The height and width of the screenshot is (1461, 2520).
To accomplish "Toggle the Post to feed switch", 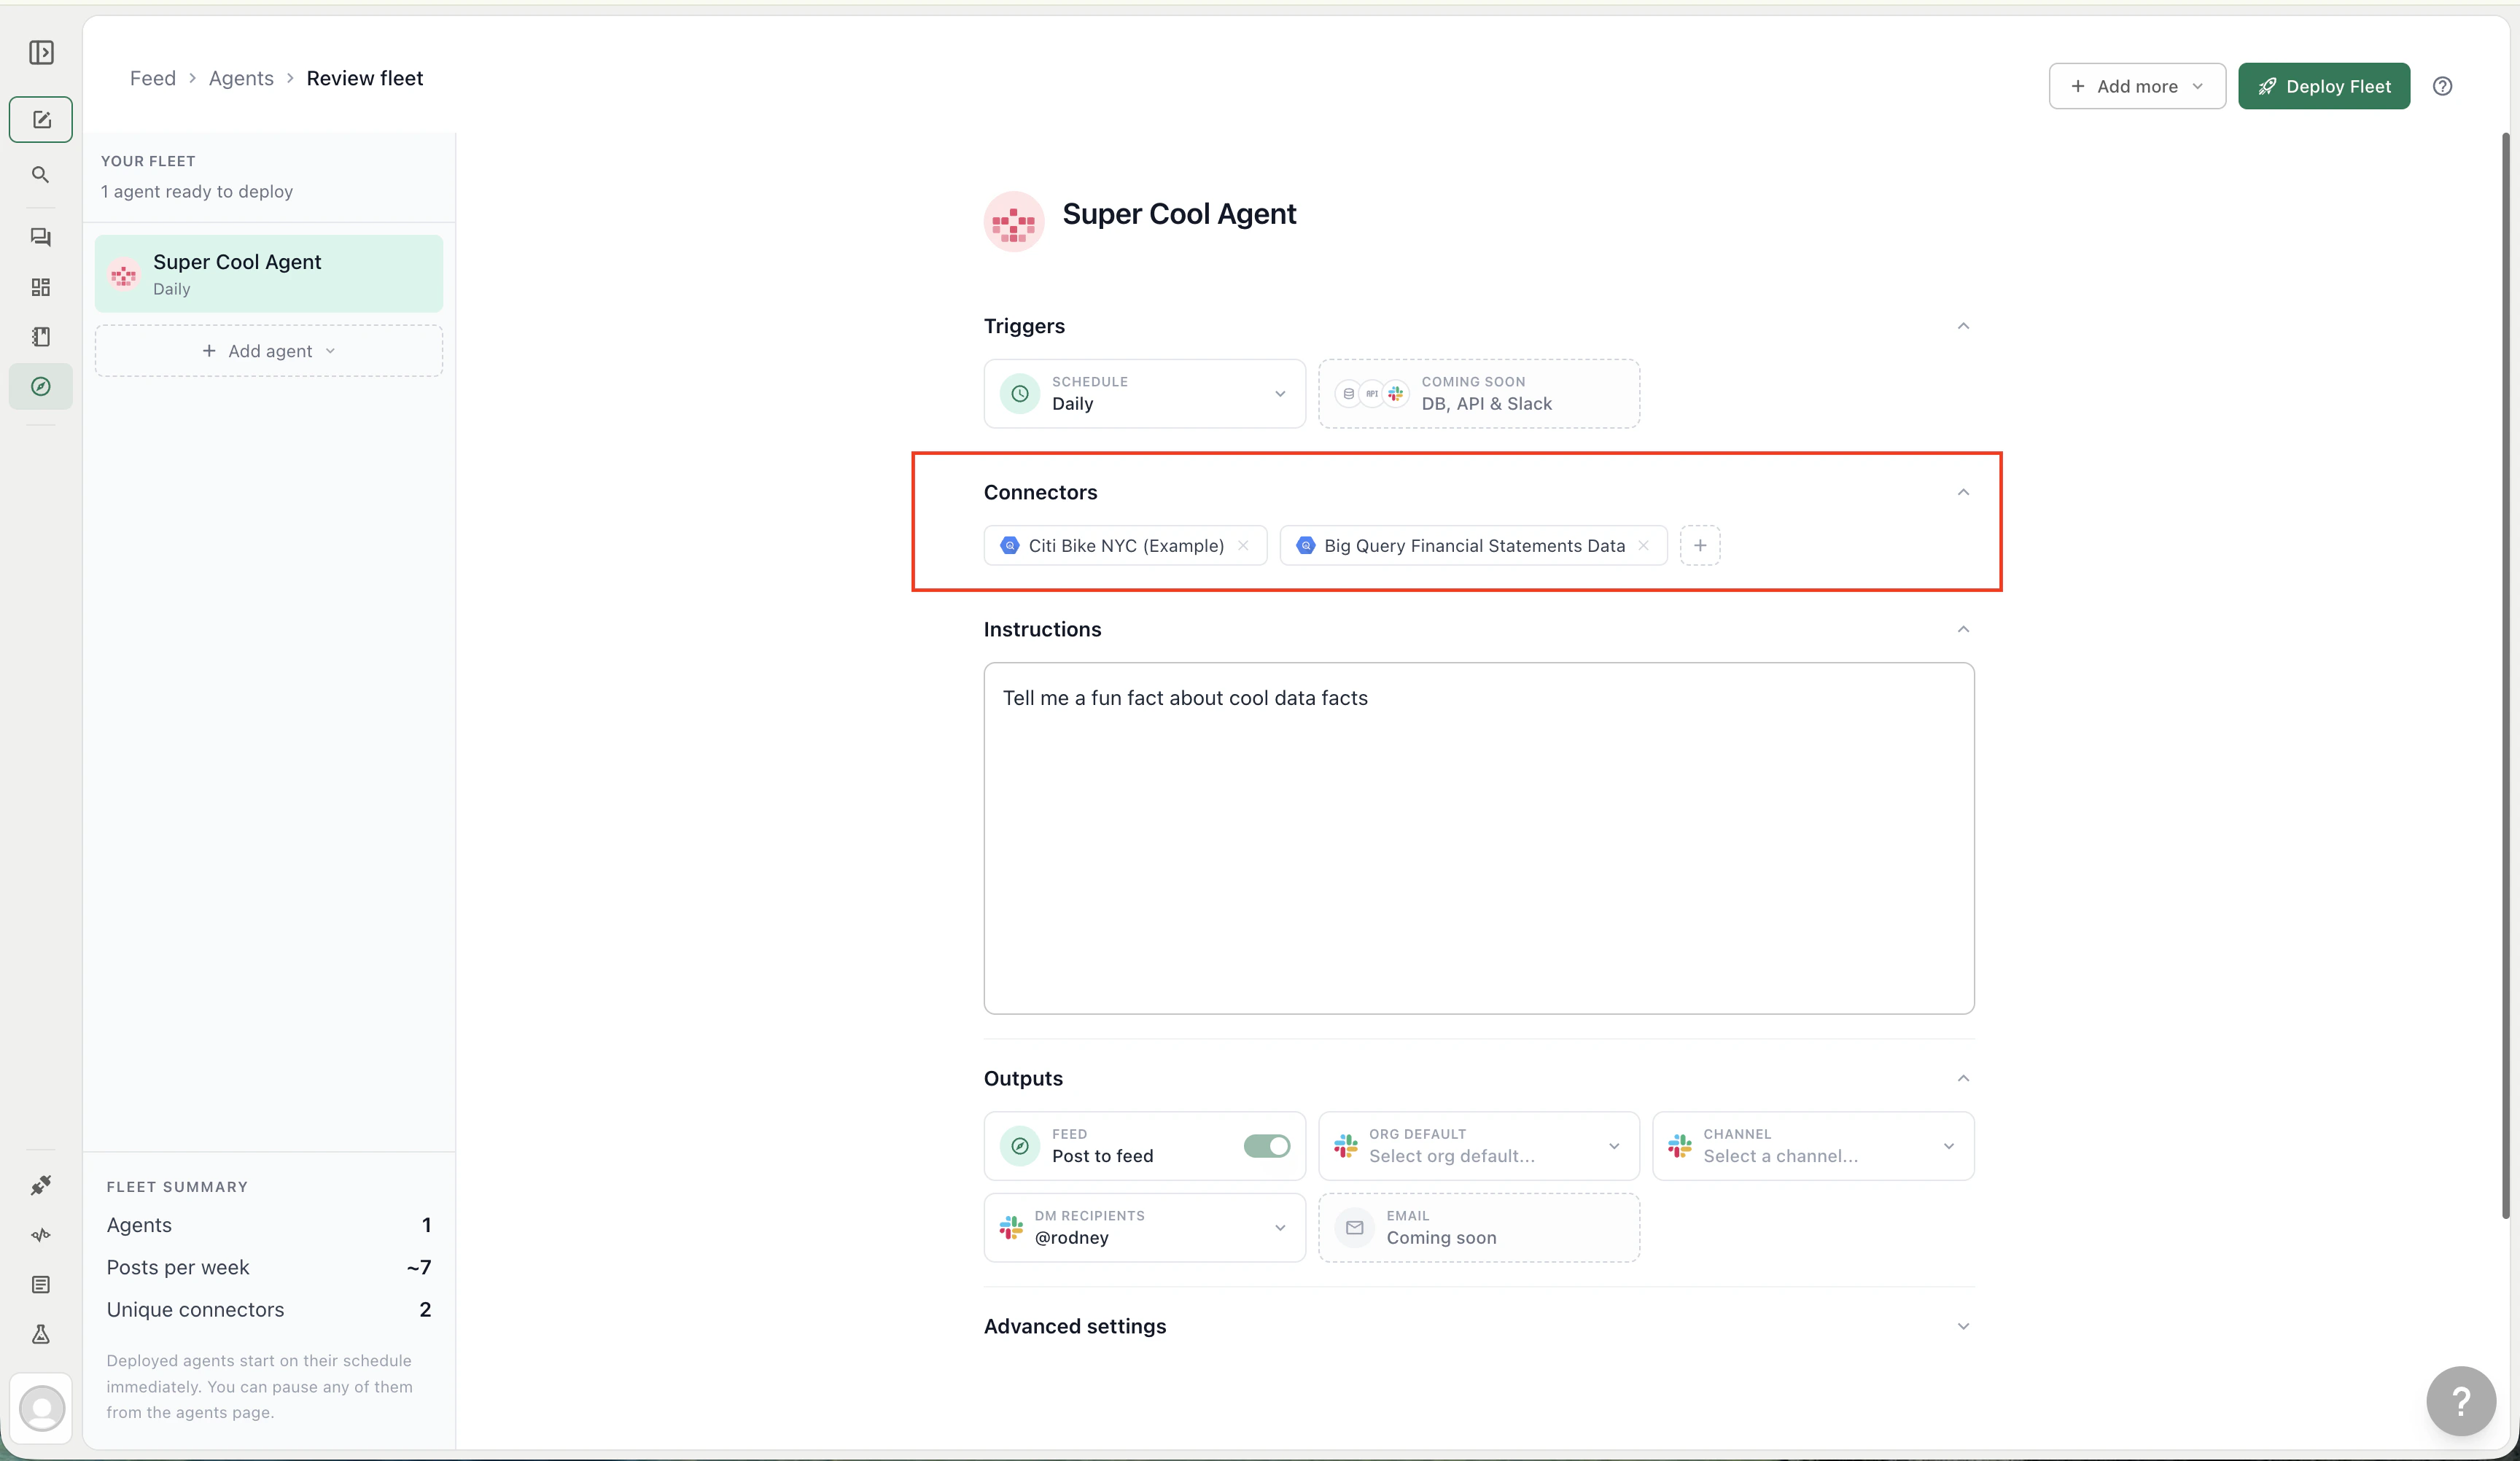I will (1266, 1146).
